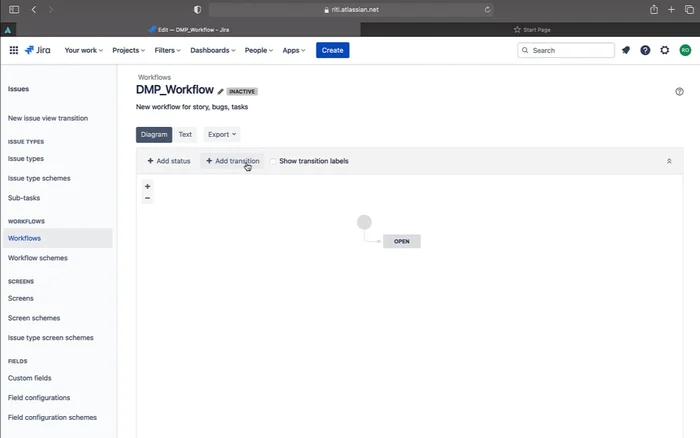The image size is (700, 438).
Task: Collapse the diagram toolbar with double chevron
Action: coord(669,161)
